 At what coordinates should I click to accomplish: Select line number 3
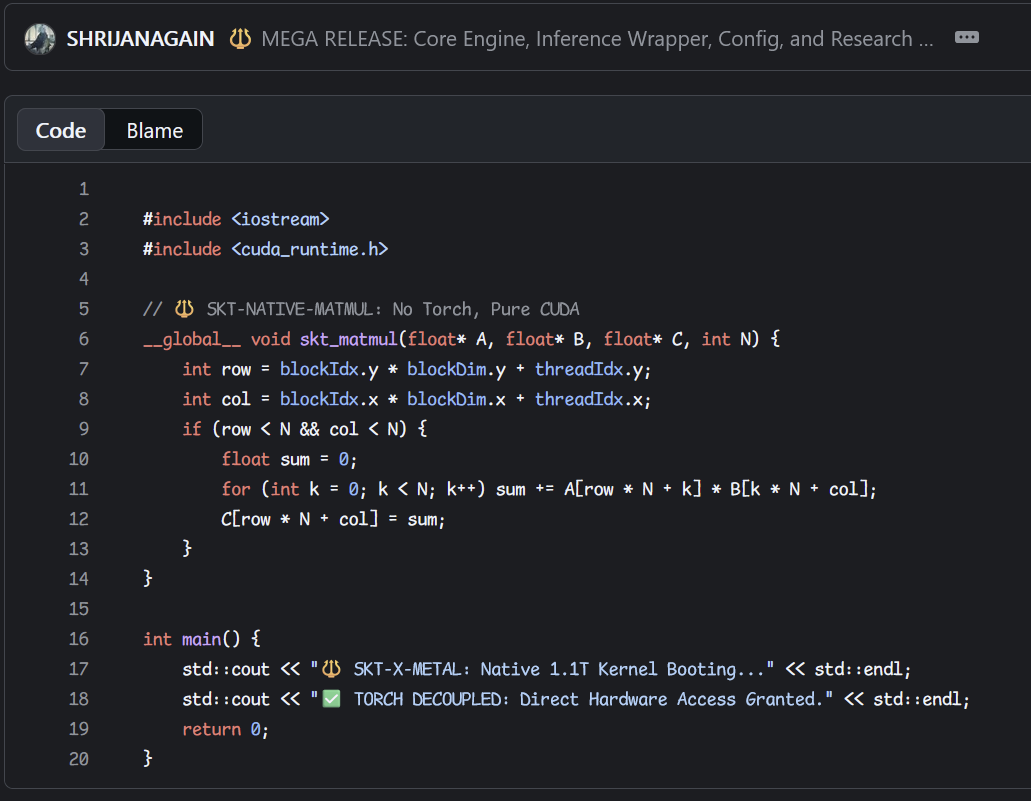tap(84, 249)
